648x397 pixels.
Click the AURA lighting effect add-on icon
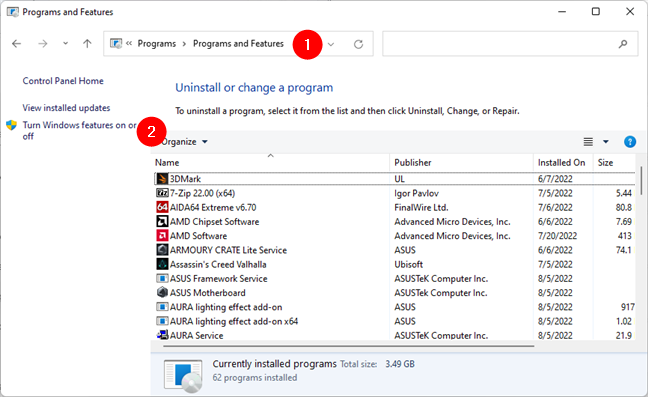[162, 307]
